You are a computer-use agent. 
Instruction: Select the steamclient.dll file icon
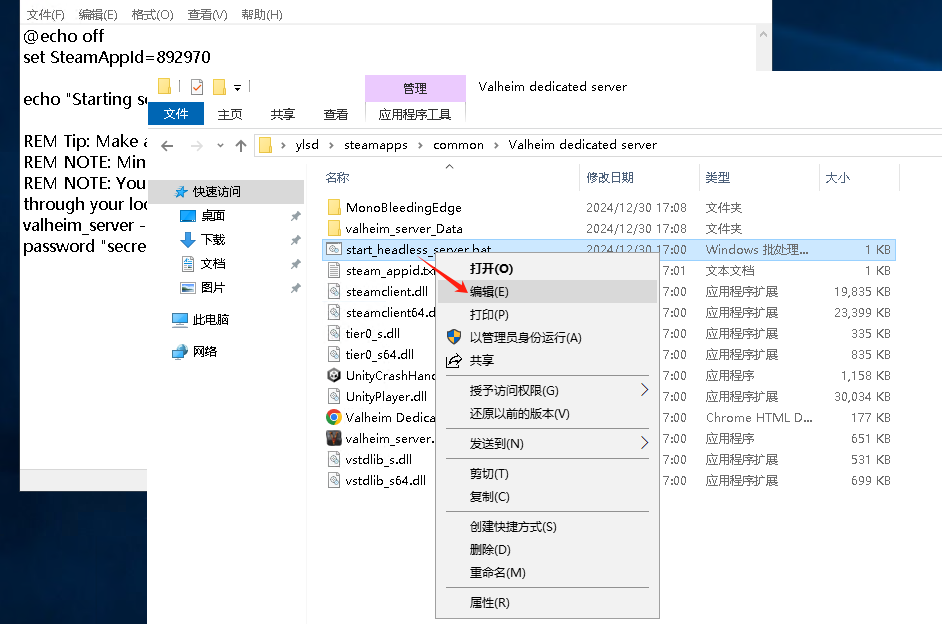[334, 291]
